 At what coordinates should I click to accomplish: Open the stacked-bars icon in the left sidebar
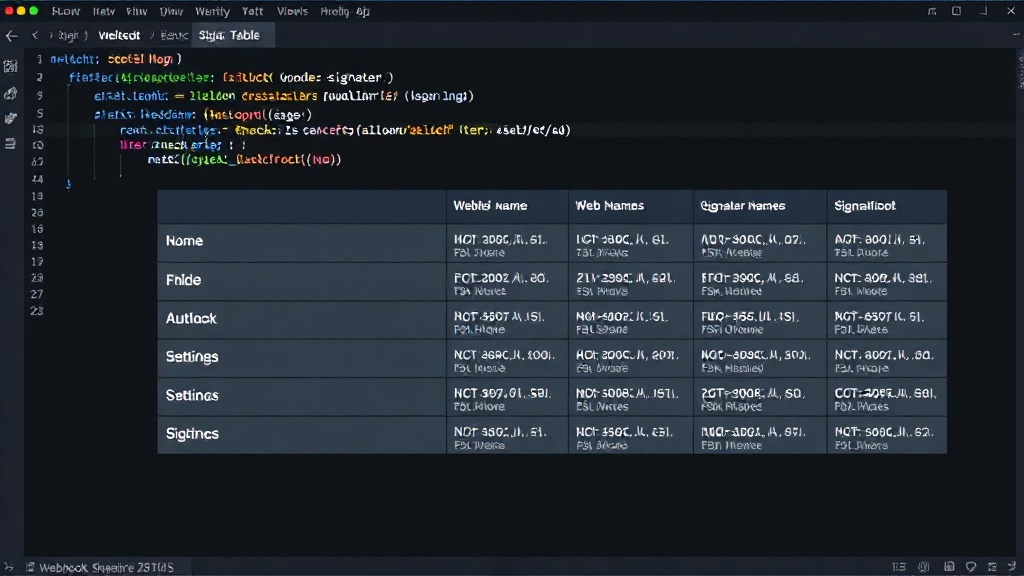coord(10,144)
